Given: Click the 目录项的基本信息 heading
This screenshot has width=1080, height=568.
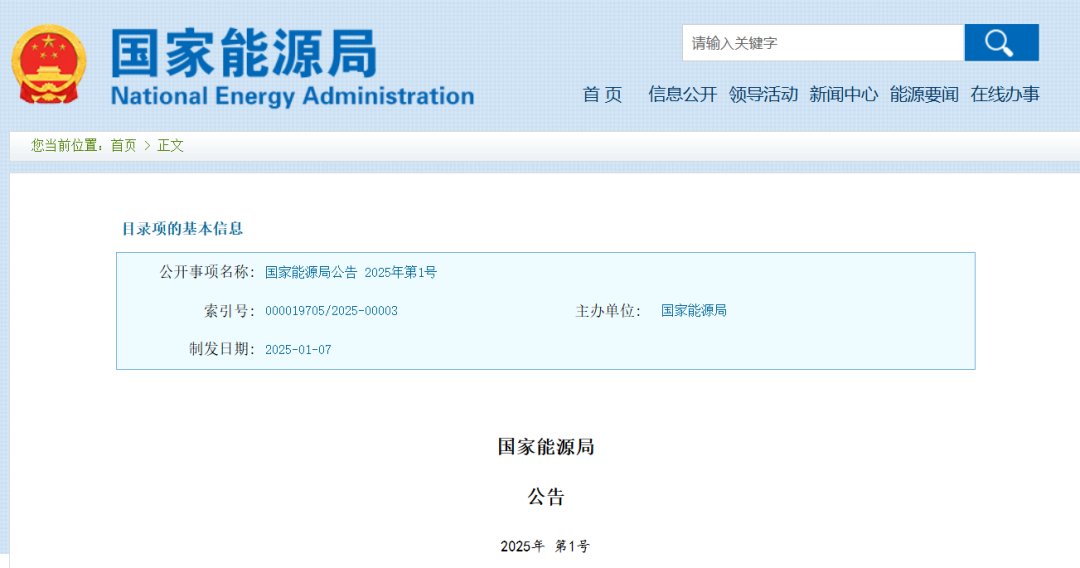Looking at the screenshot, I should 182,228.
